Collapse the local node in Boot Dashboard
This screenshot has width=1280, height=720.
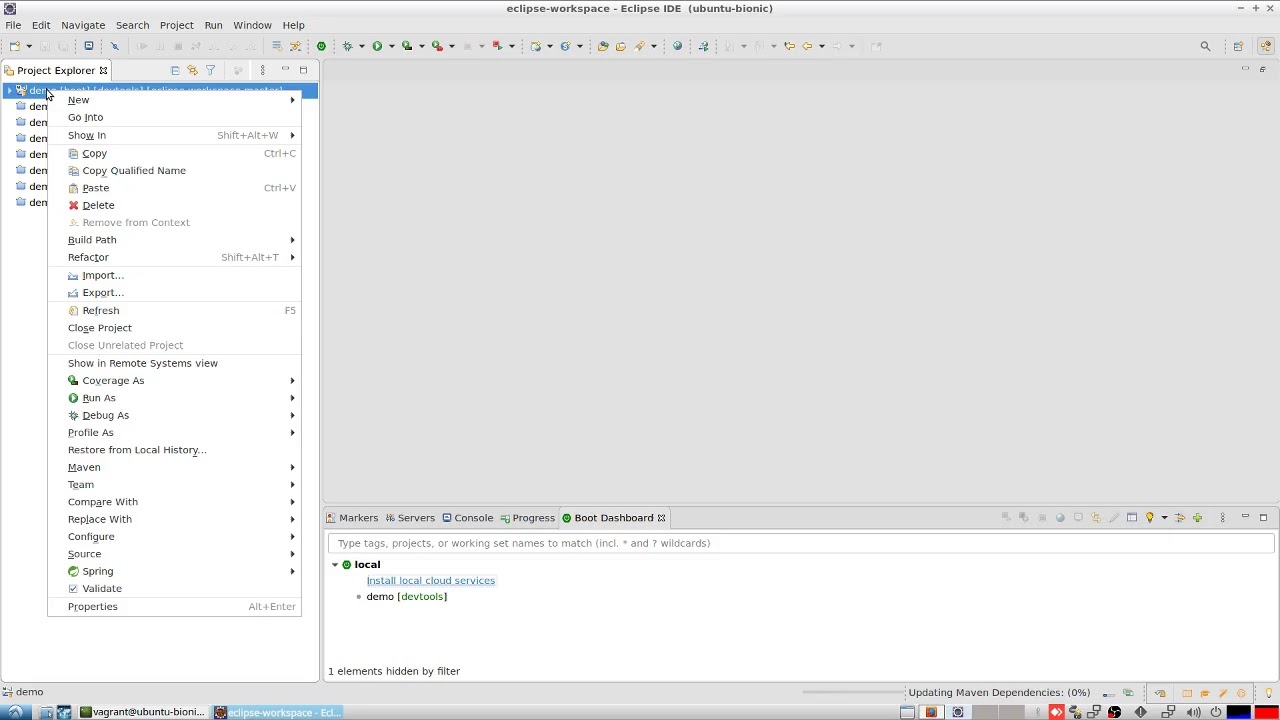tap(335, 565)
